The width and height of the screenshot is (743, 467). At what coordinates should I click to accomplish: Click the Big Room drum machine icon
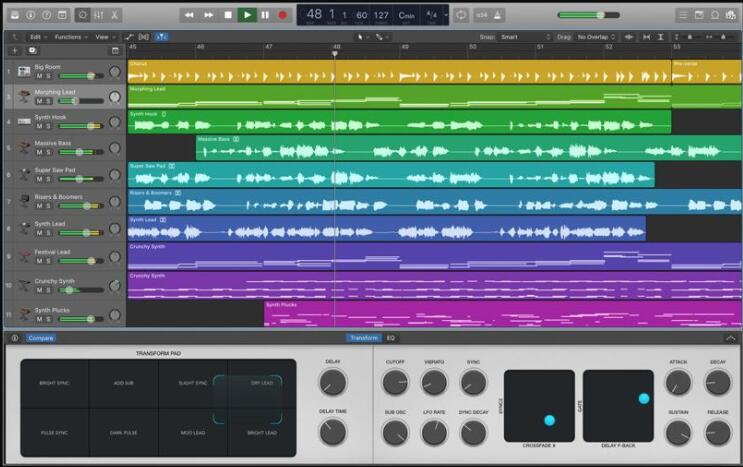[x=24, y=72]
